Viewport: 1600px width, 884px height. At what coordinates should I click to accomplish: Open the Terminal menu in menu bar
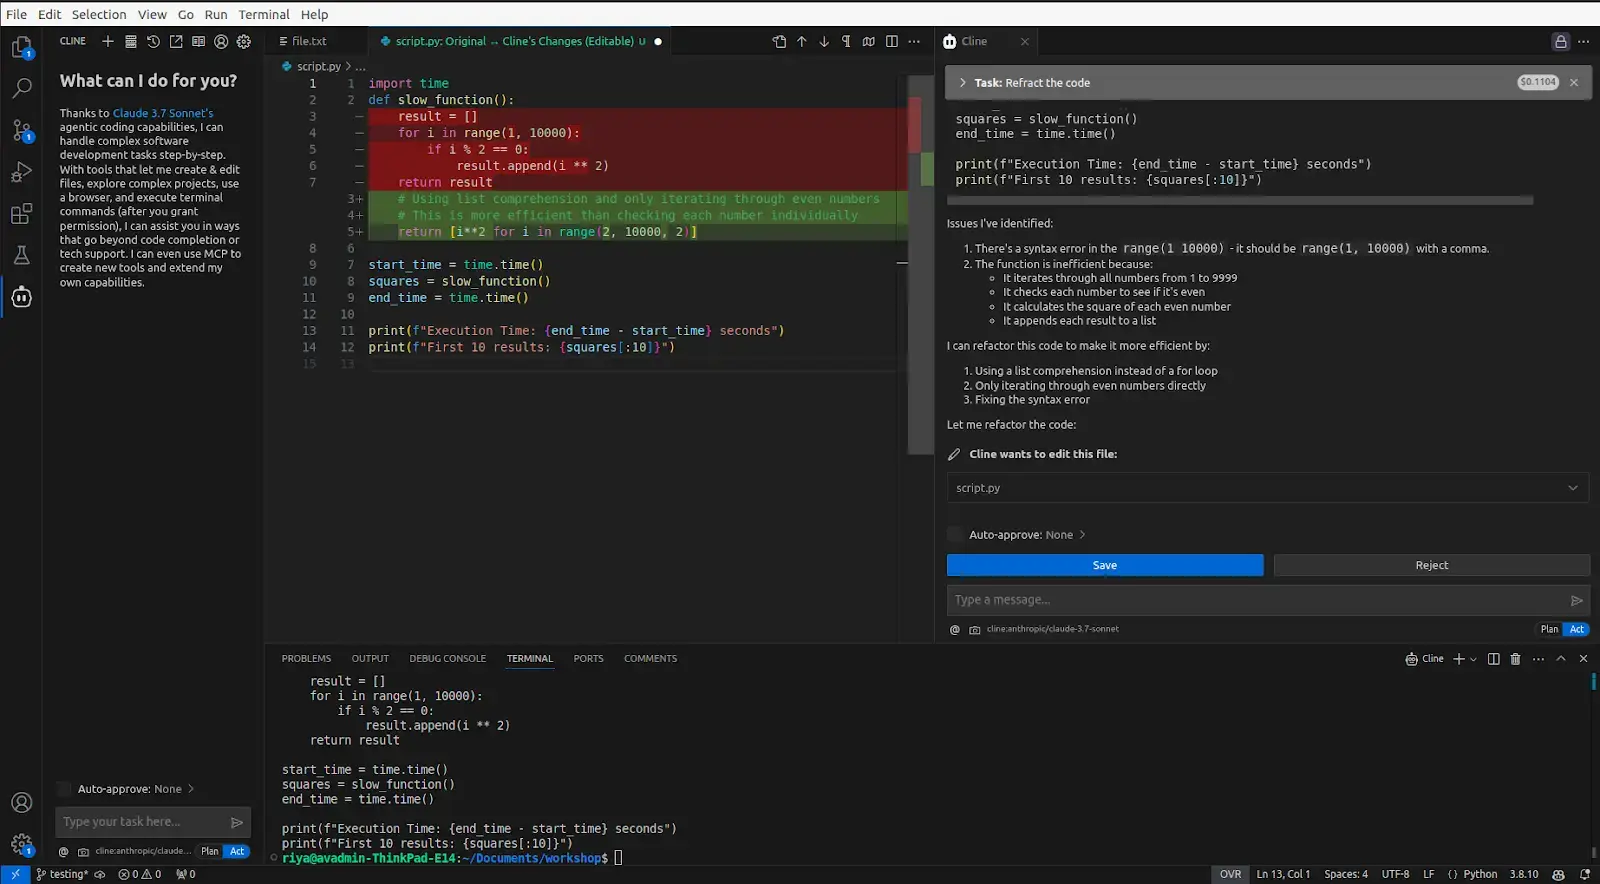point(264,14)
